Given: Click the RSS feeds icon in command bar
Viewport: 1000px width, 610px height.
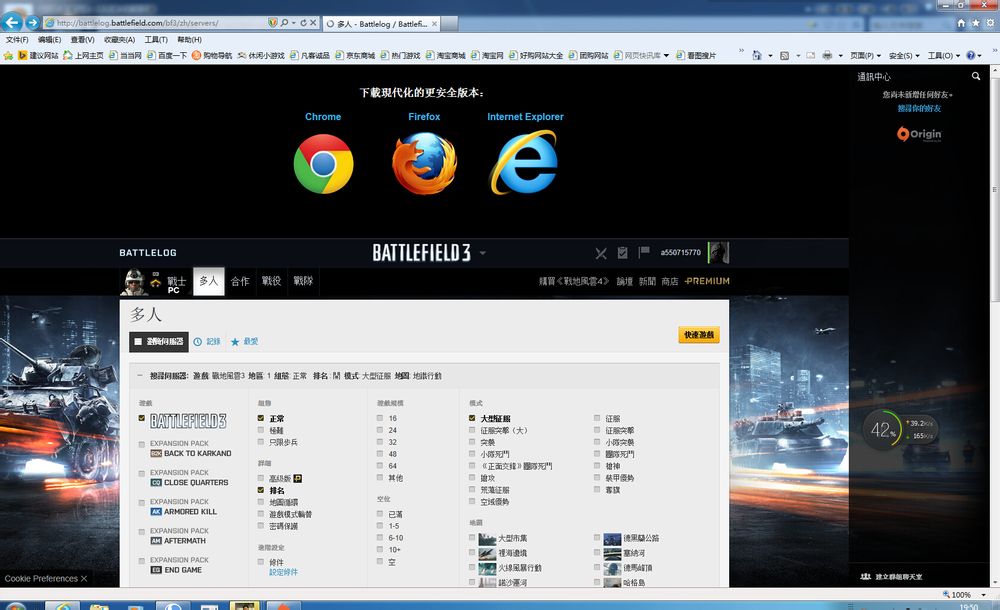Looking at the screenshot, I should pos(784,56).
